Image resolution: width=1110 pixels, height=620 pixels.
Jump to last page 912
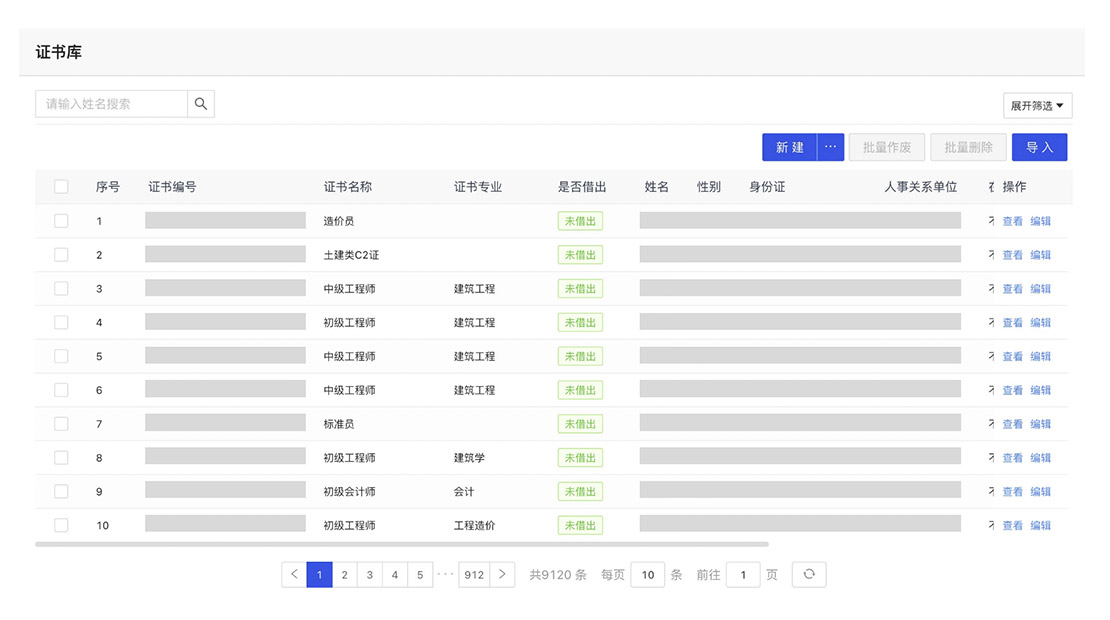click(474, 575)
